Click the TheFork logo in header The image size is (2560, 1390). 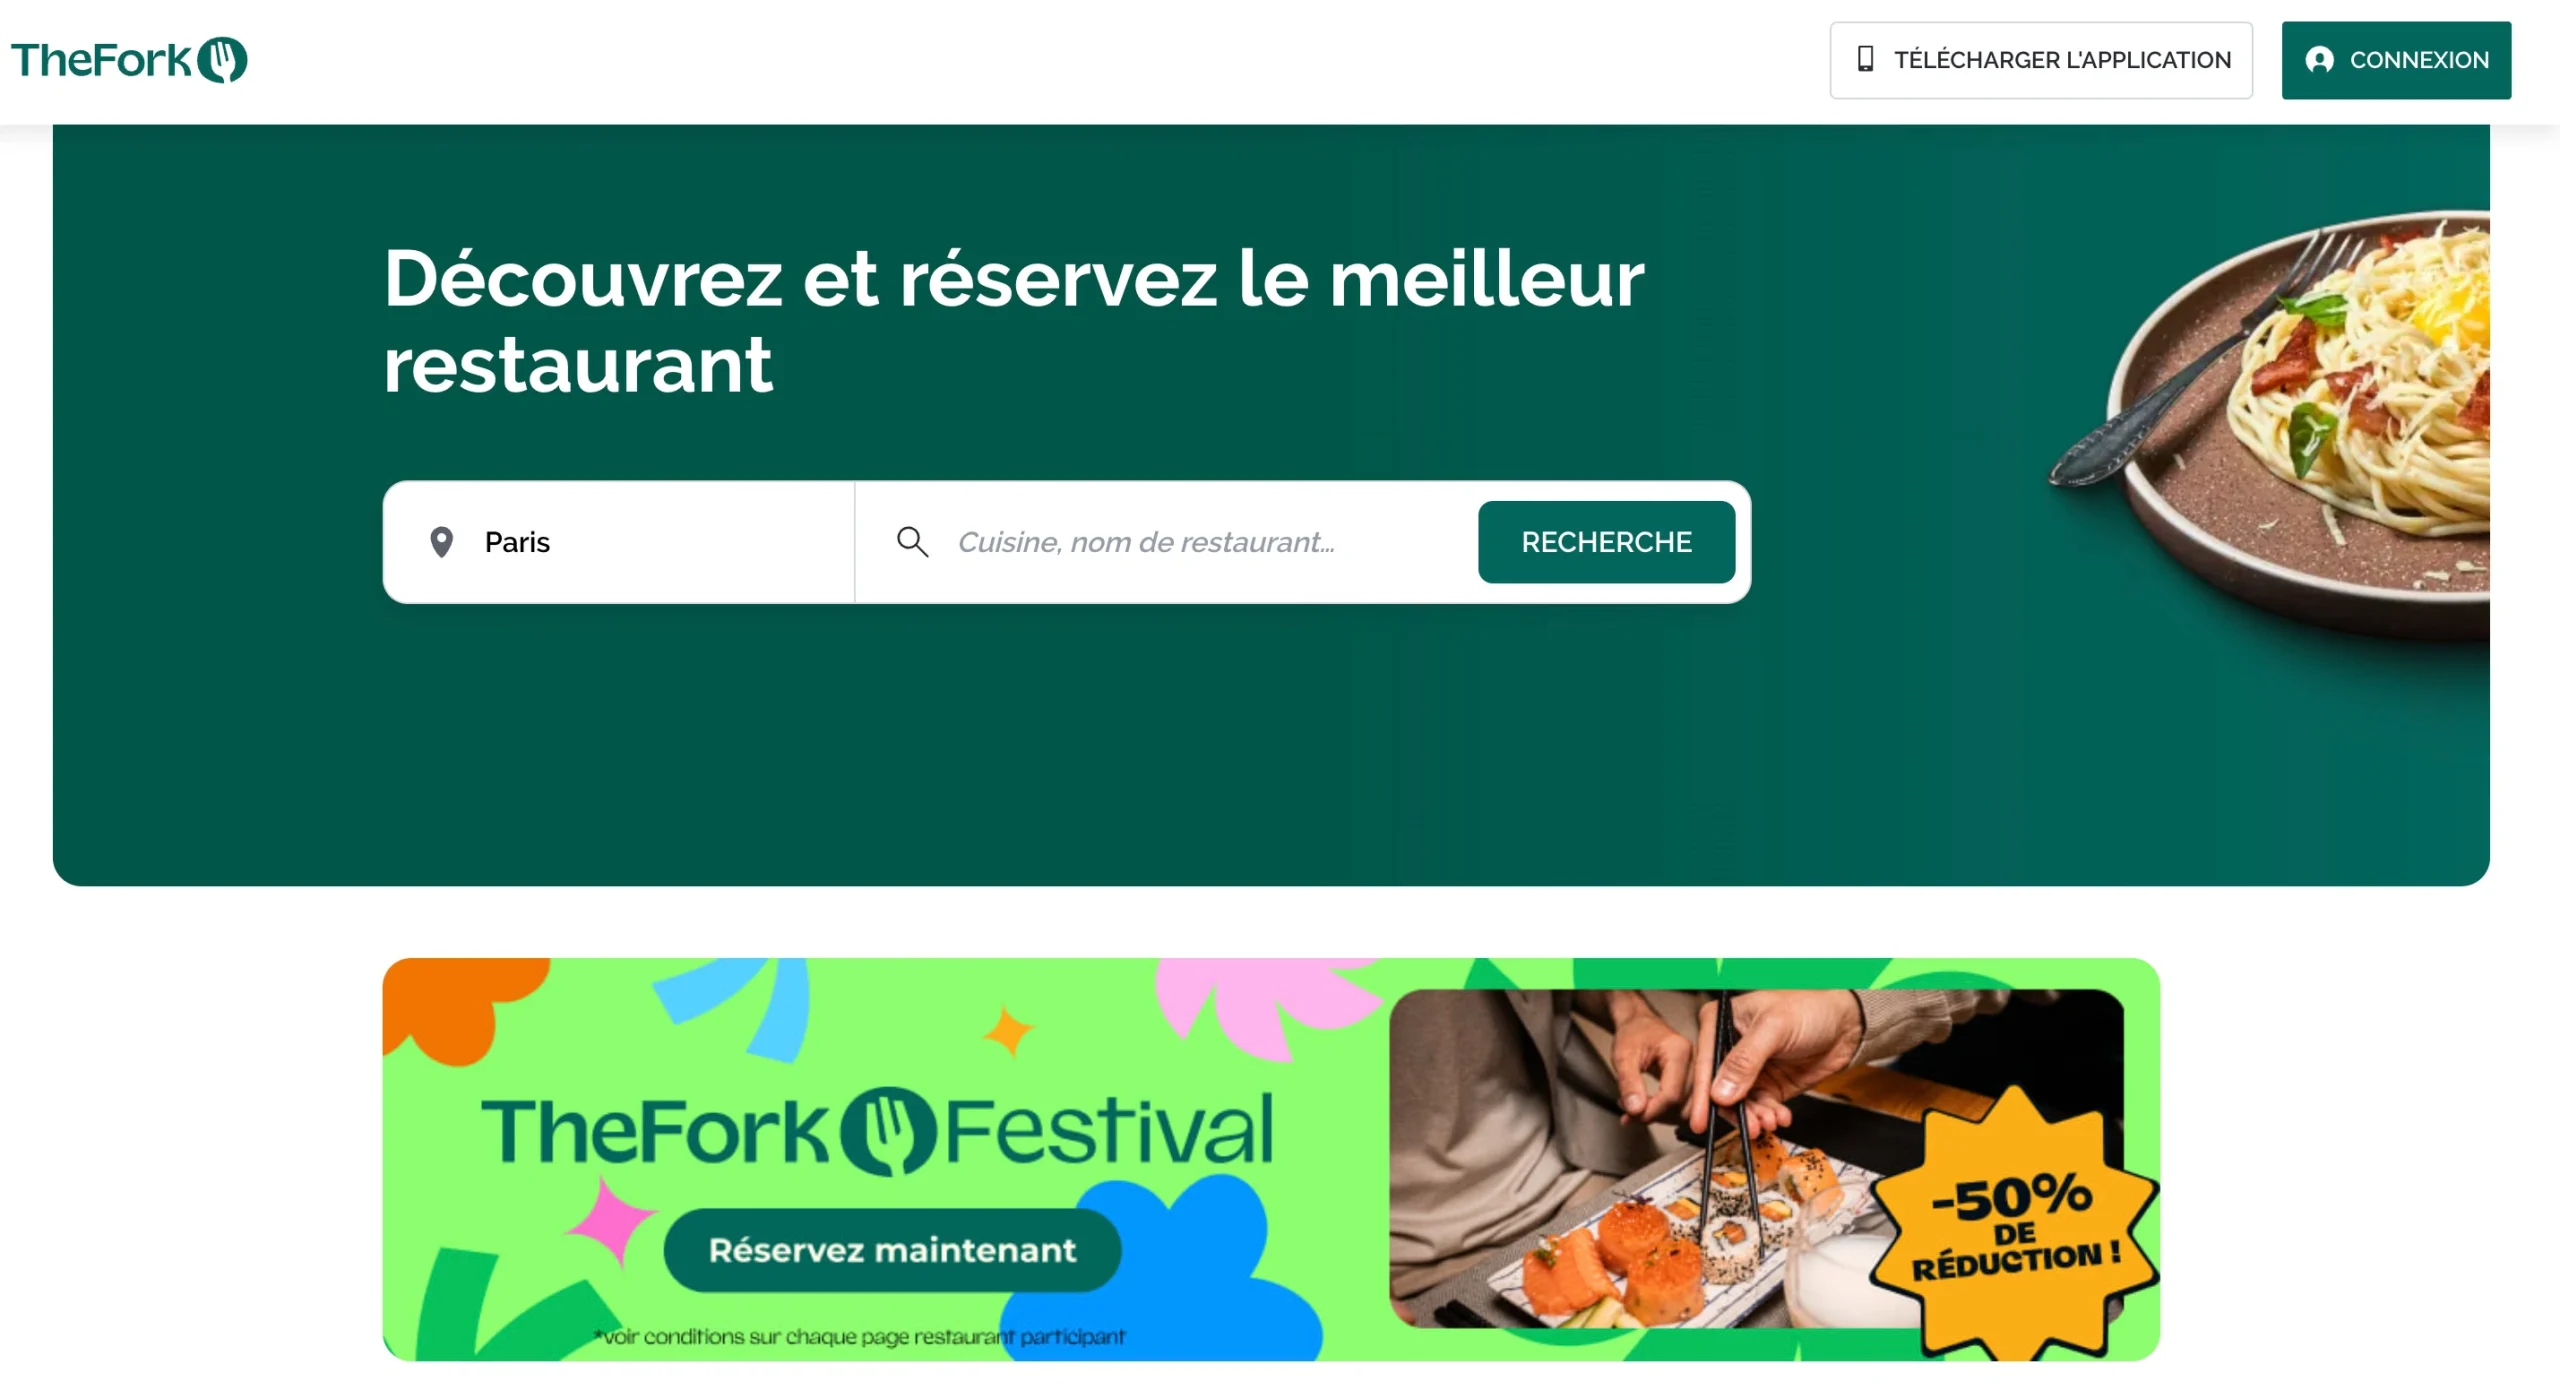point(129,60)
